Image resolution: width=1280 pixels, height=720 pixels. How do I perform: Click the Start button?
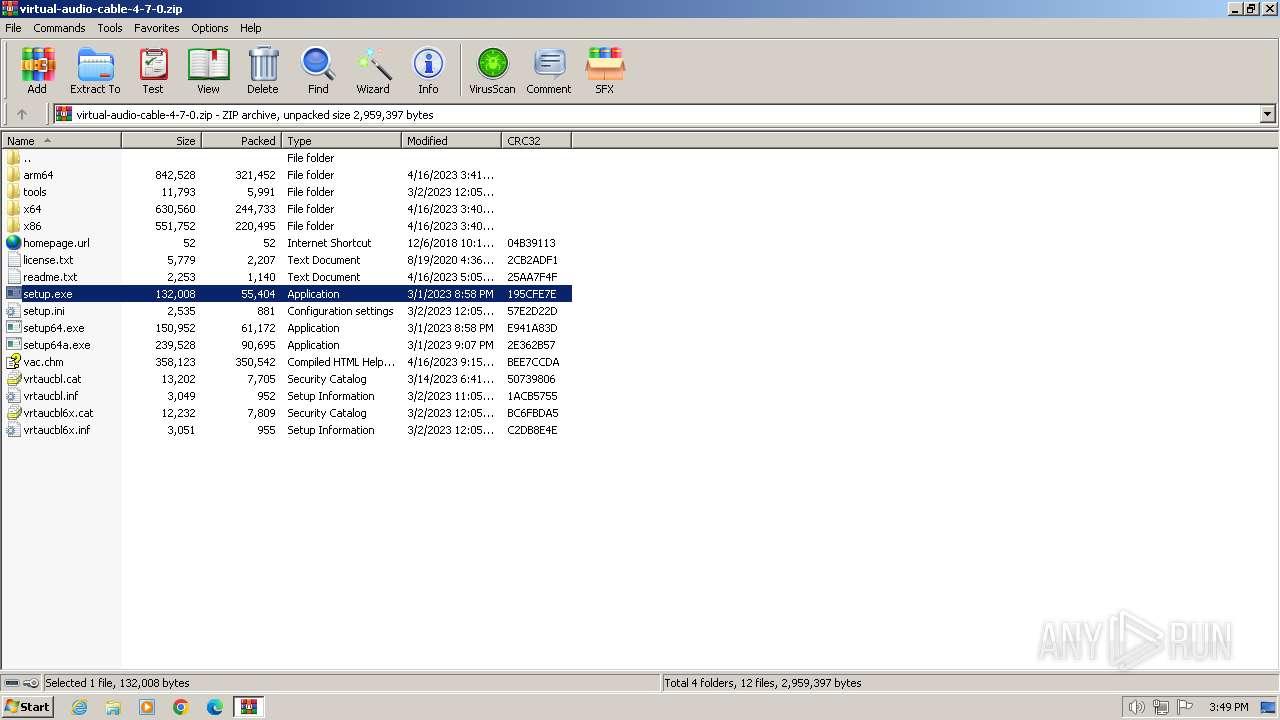[x=28, y=707]
